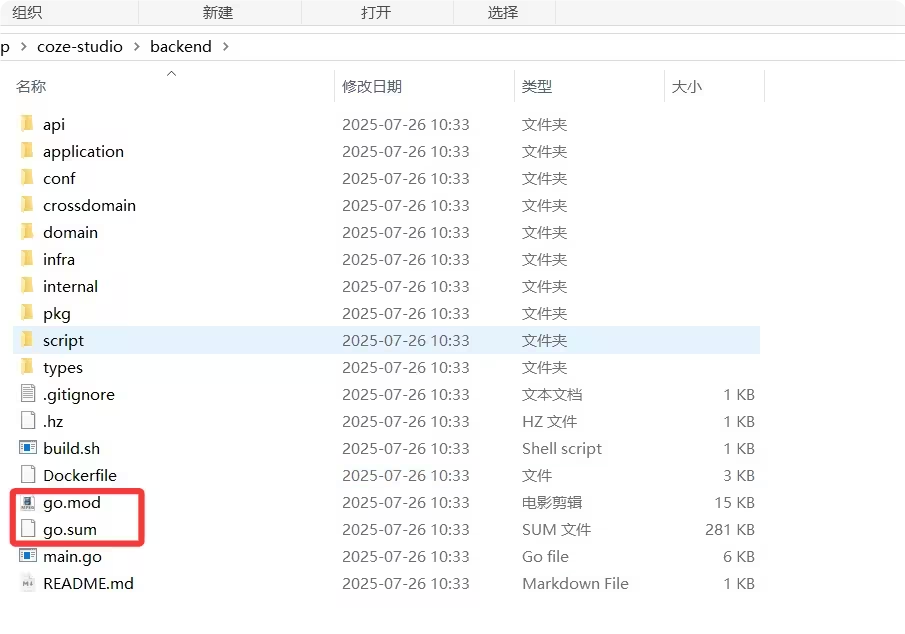
Task: Open the 新建 menu
Action: coord(217,11)
